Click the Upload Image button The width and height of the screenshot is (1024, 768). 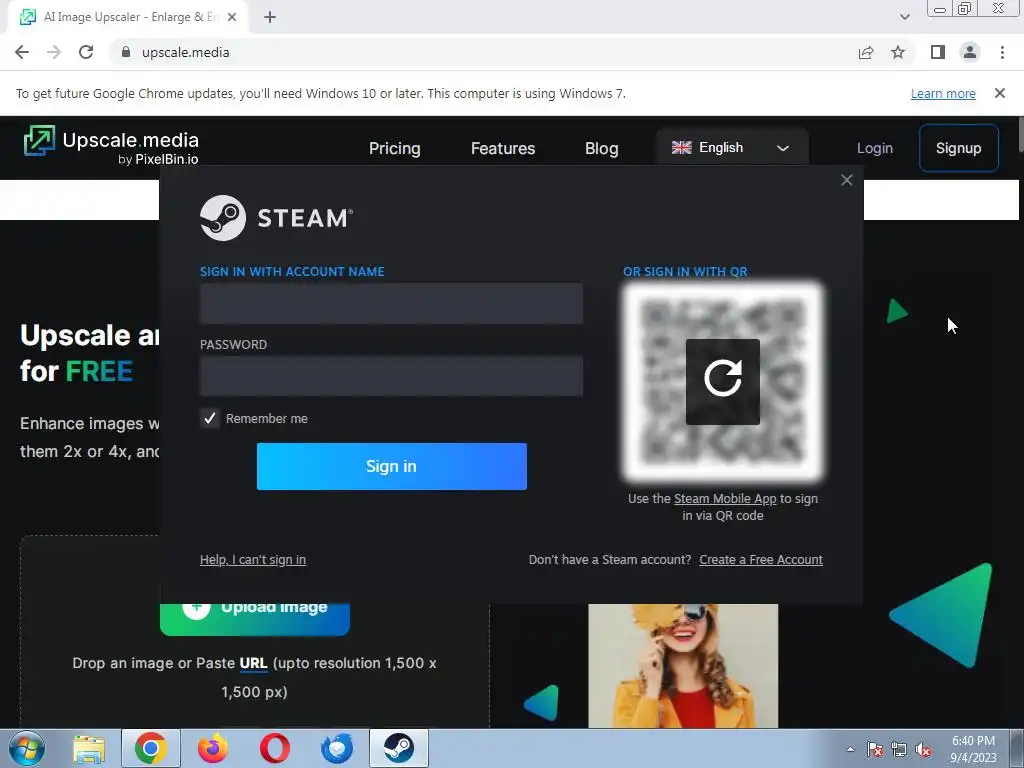(x=255, y=619)
